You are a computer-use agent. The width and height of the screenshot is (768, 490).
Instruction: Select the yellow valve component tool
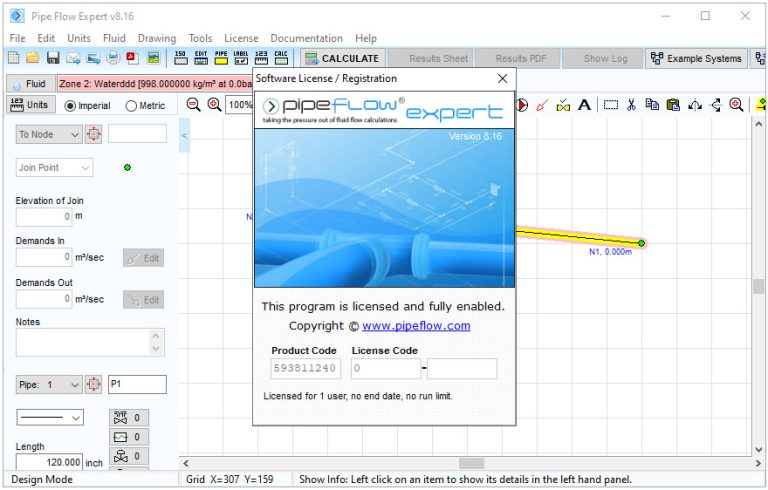click(563, 105)
